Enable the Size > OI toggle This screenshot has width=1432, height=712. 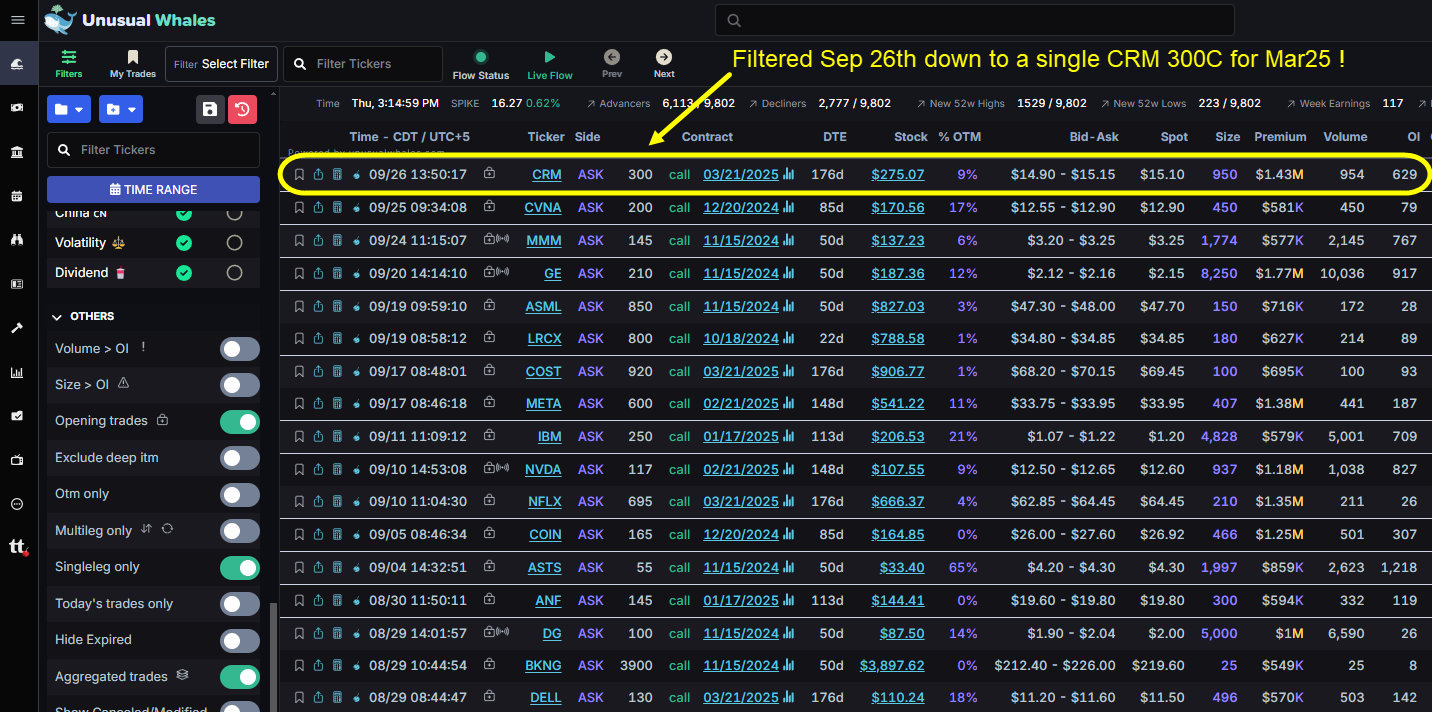click(240, 385)
